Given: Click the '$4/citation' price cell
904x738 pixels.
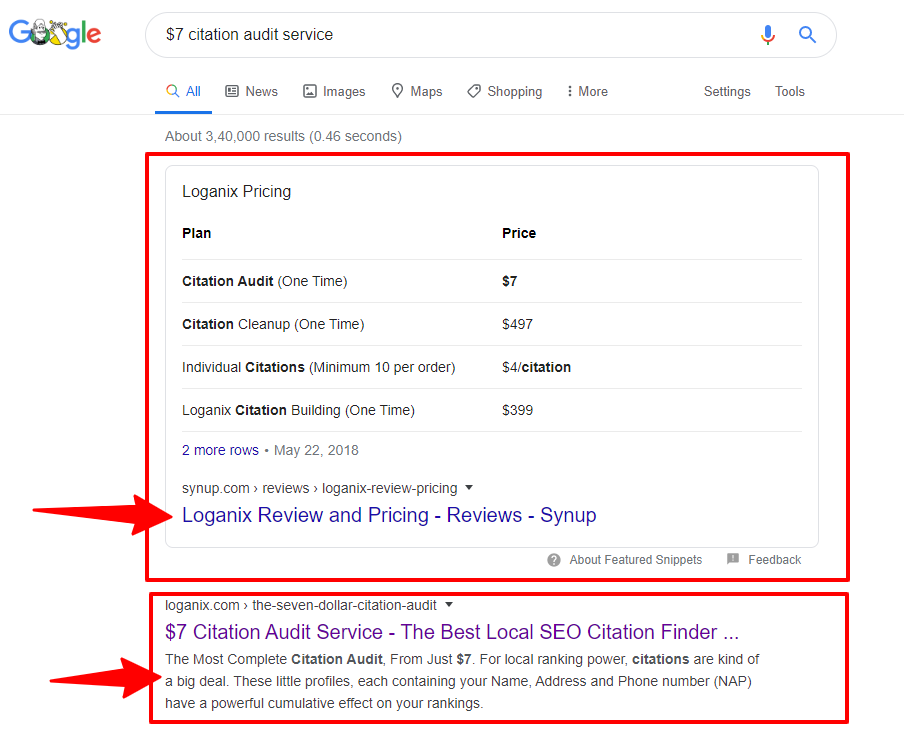Looking at the screenshot, I should [x=536, y=367].
